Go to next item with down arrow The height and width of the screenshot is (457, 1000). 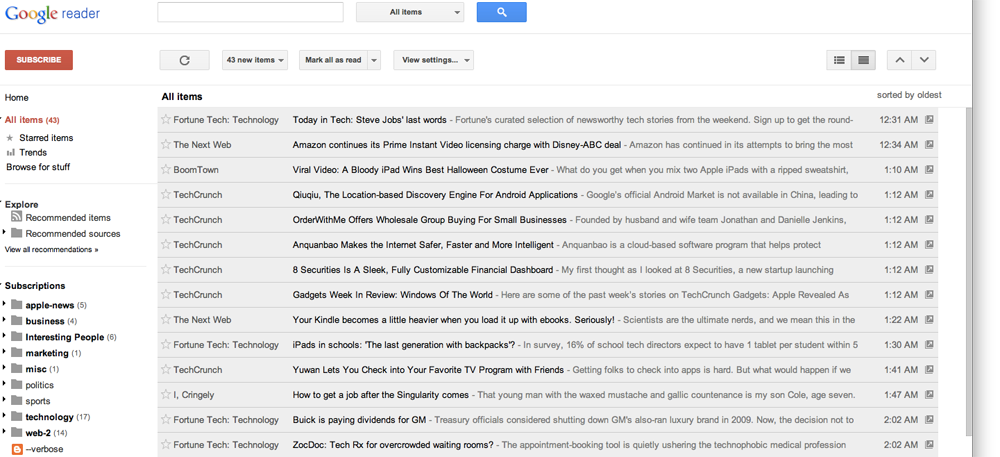coord(923,60)
